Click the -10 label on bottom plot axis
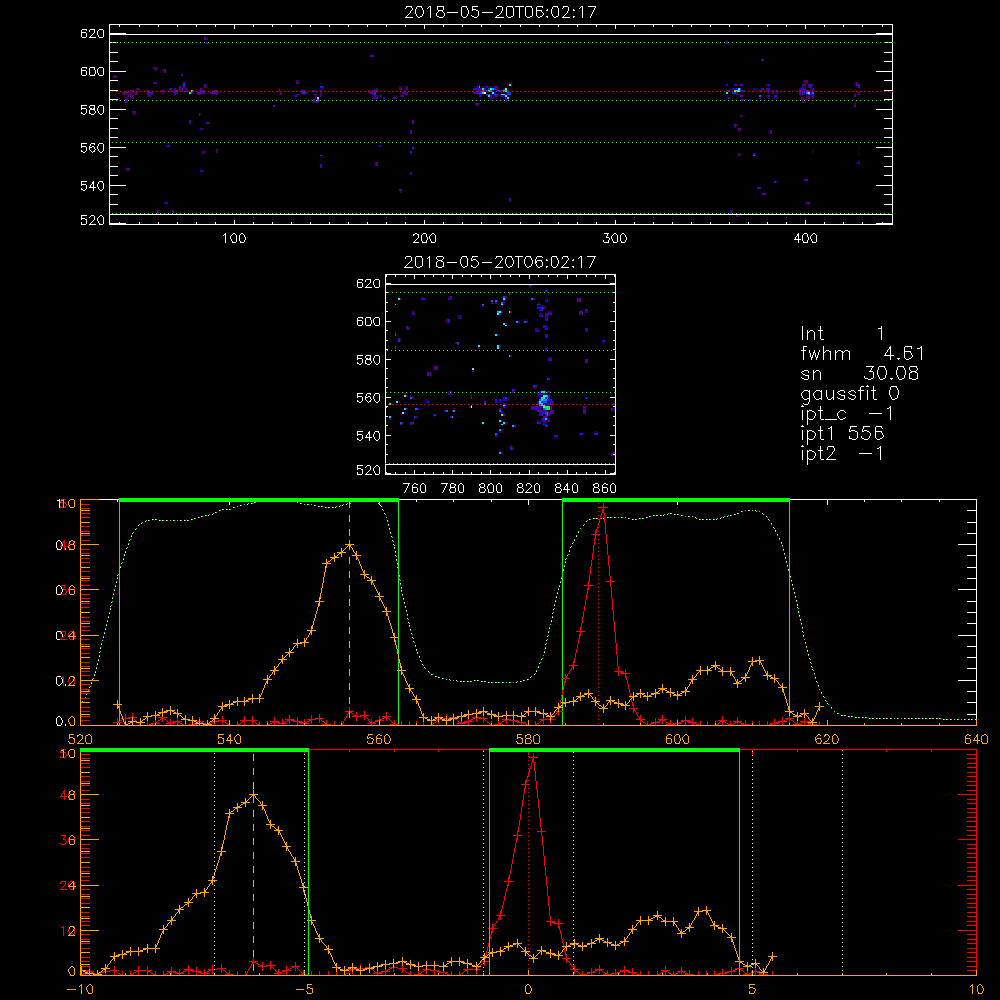Image resolution: width=1000 pixels, height=1000 pixels. tap(80, 990)
